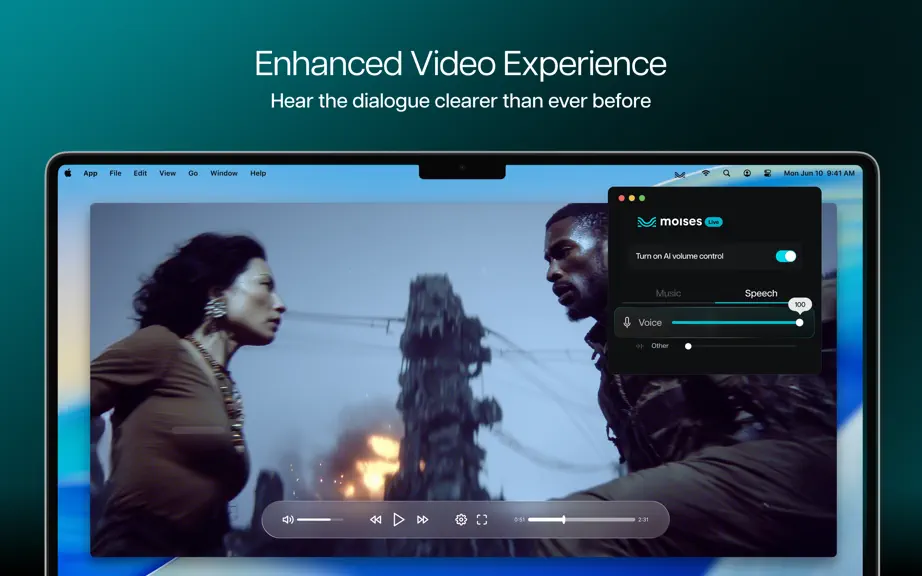Click the 'Turn on AI volume control' label

[x=679, y=256]
